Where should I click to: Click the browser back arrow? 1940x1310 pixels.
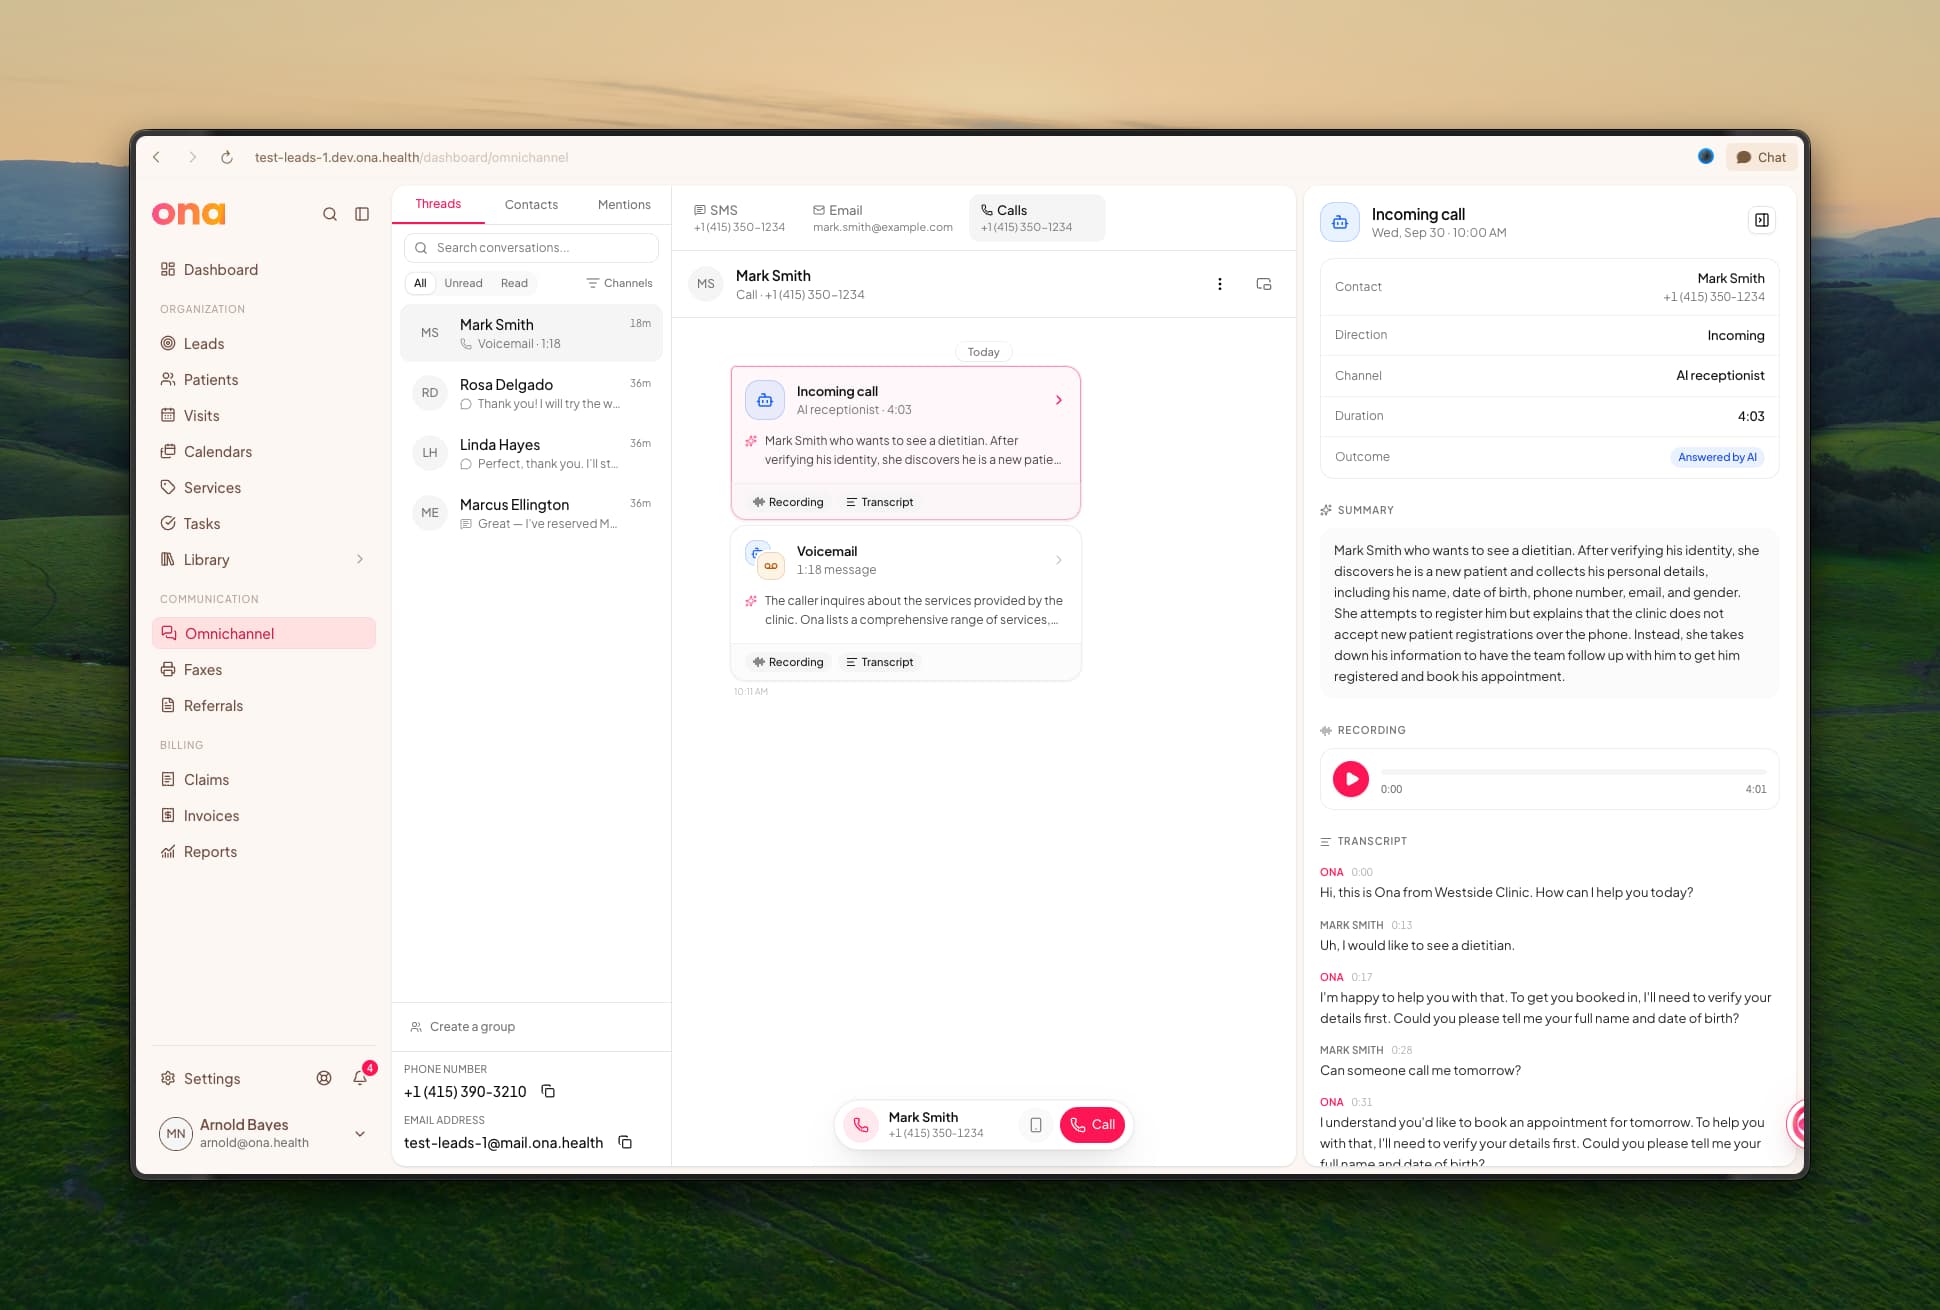[x=156, y=157]
